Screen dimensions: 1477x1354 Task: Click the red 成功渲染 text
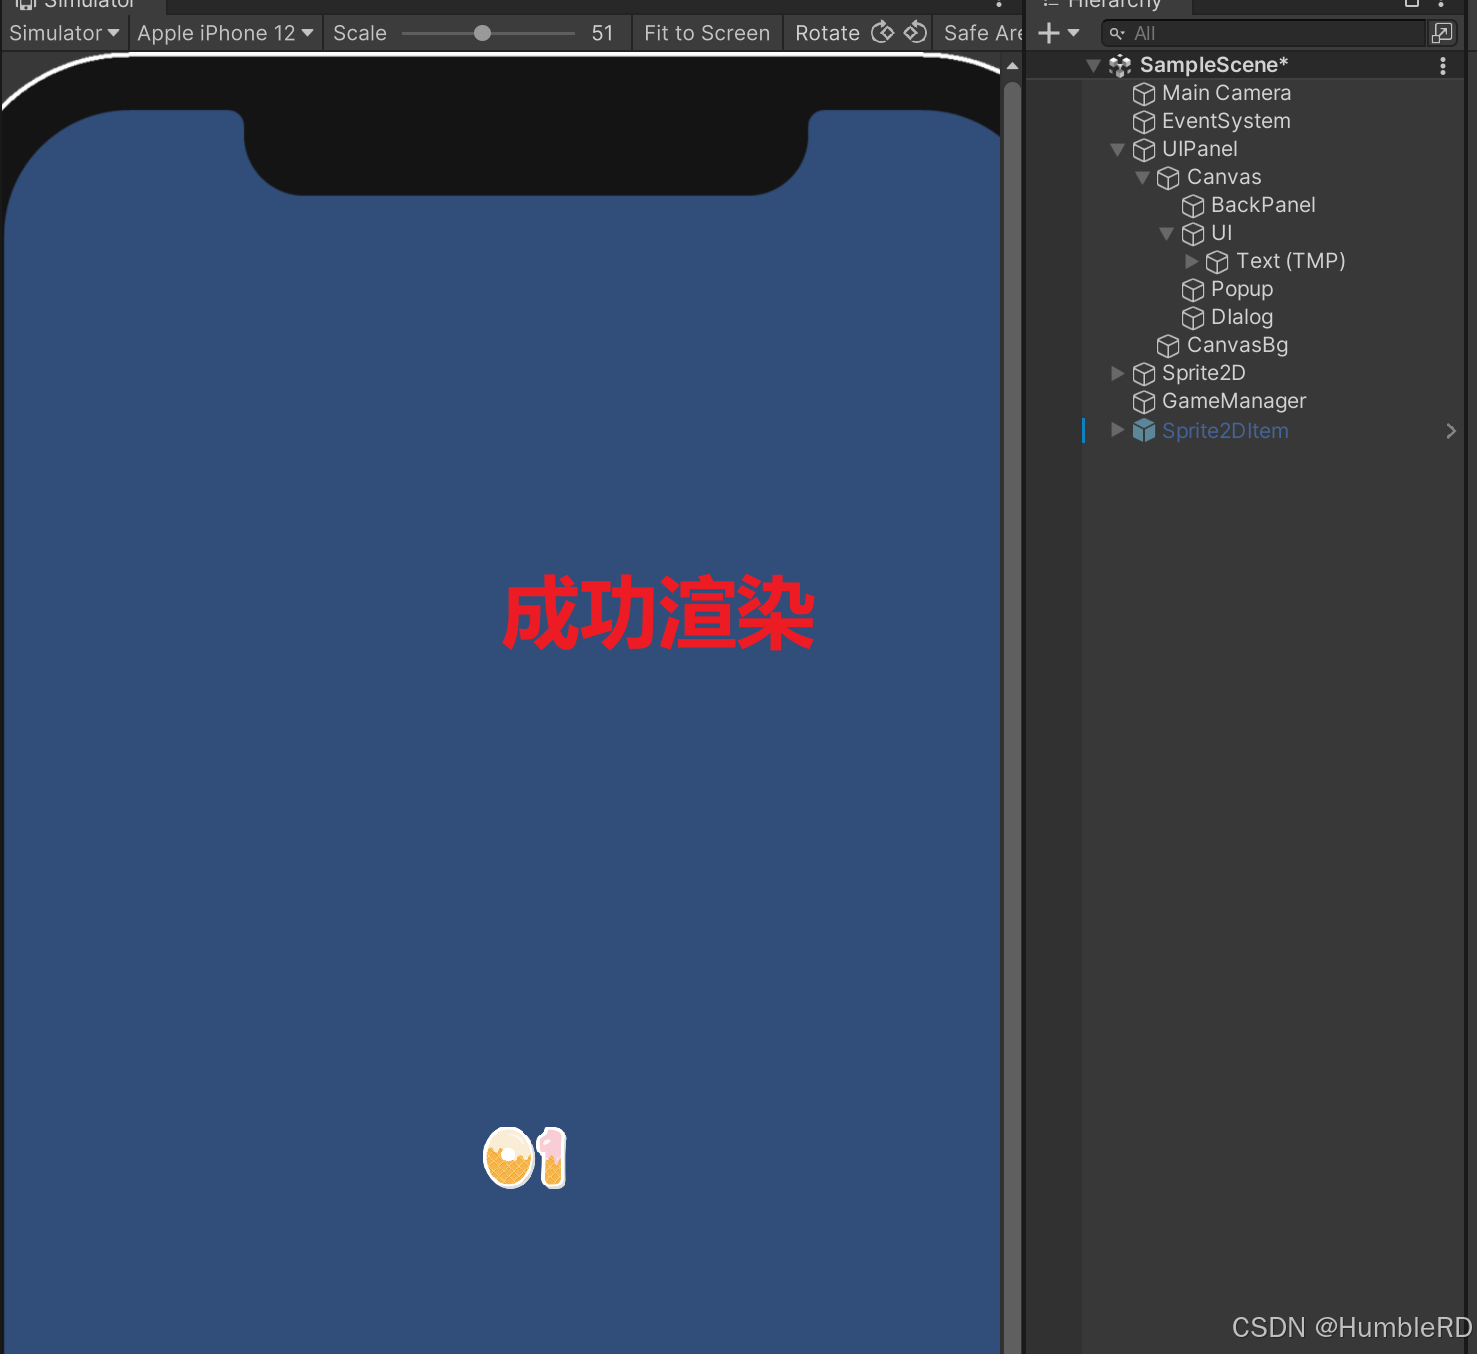tap(659, 612)
